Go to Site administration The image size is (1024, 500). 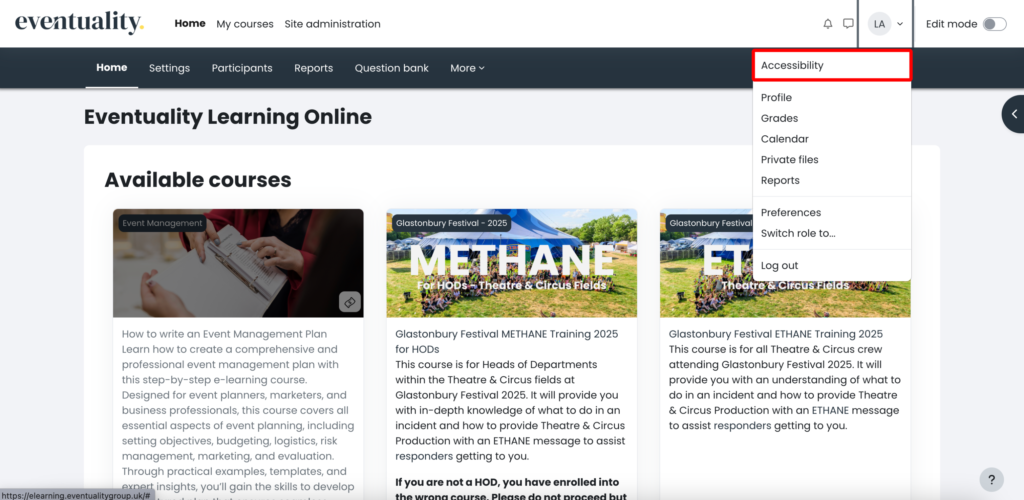(332, 24)
